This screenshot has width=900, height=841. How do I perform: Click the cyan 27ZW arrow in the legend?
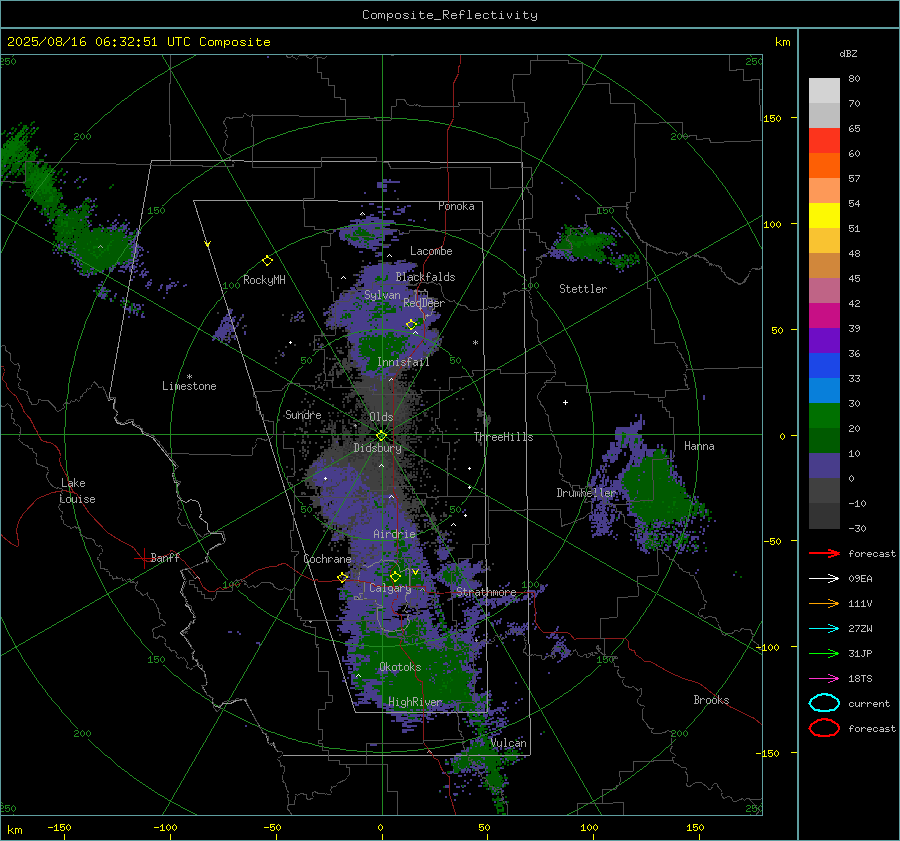point(824,629)
